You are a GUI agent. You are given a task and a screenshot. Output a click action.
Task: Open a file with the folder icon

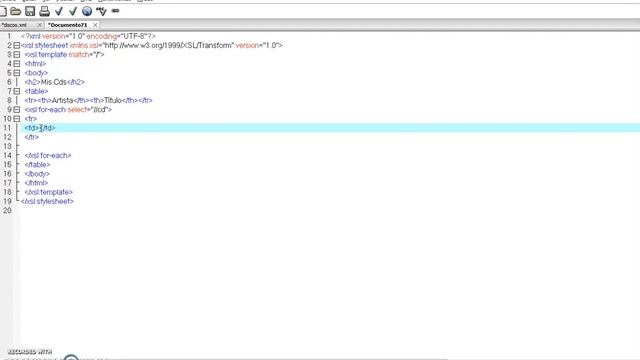click(16, 11)
